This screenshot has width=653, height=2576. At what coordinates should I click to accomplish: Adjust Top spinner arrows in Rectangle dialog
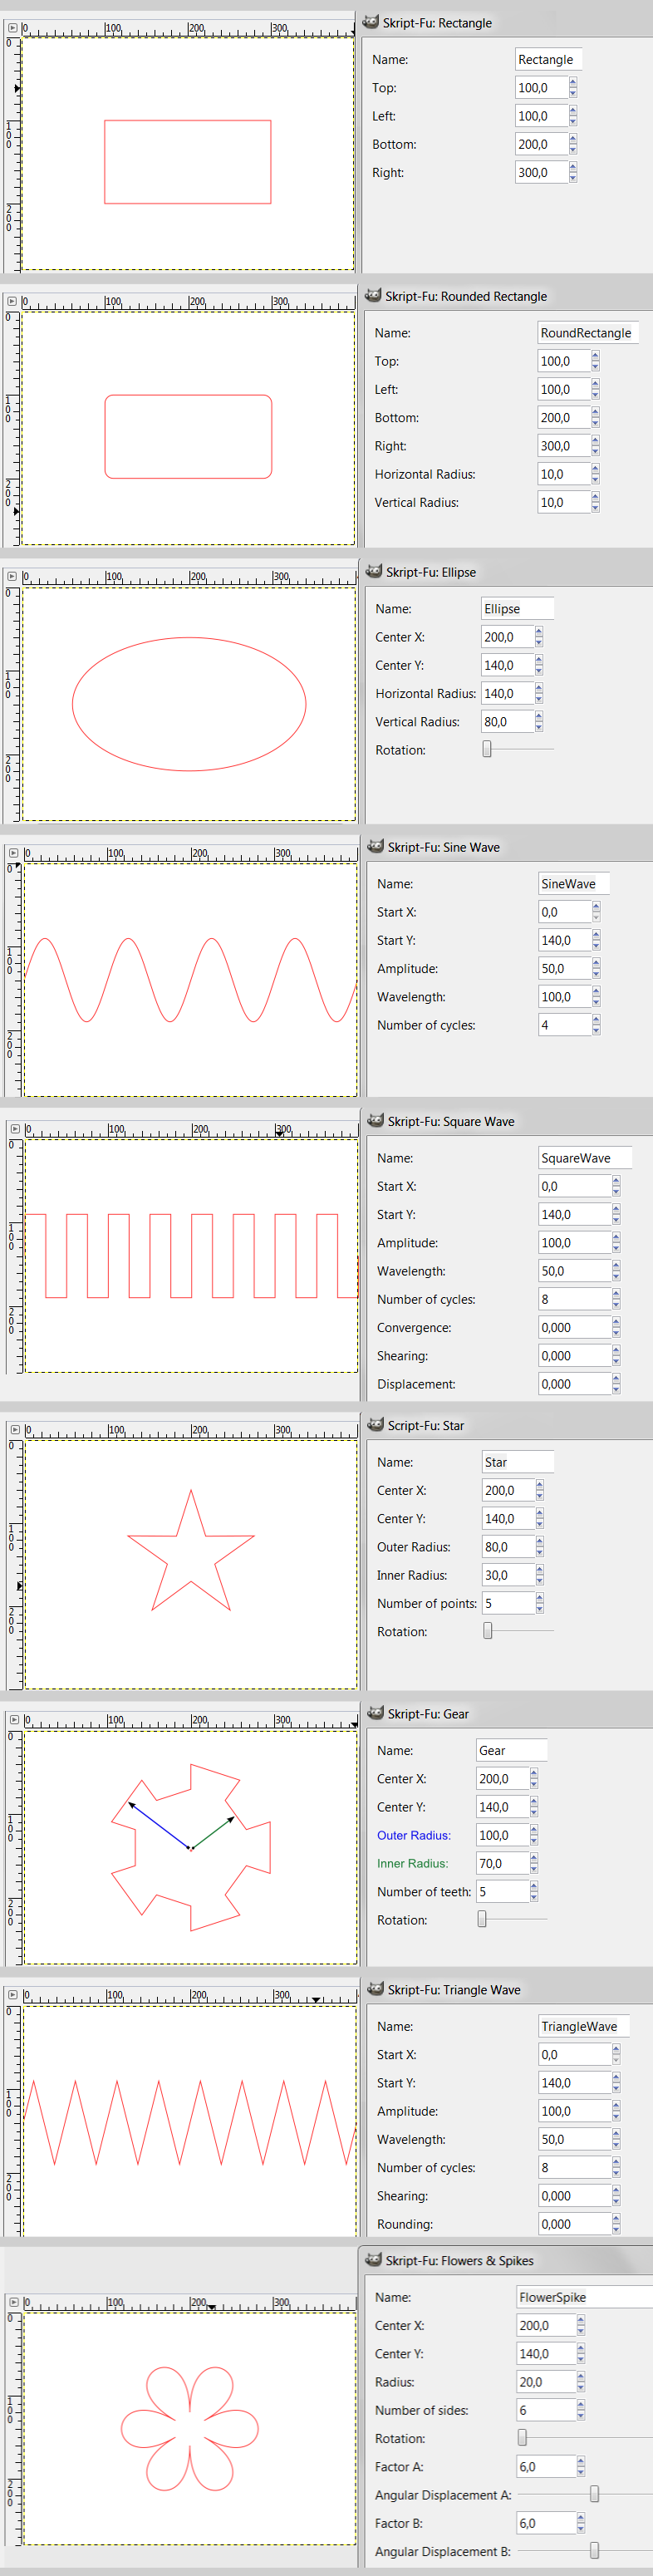click(x=573, y=87)
